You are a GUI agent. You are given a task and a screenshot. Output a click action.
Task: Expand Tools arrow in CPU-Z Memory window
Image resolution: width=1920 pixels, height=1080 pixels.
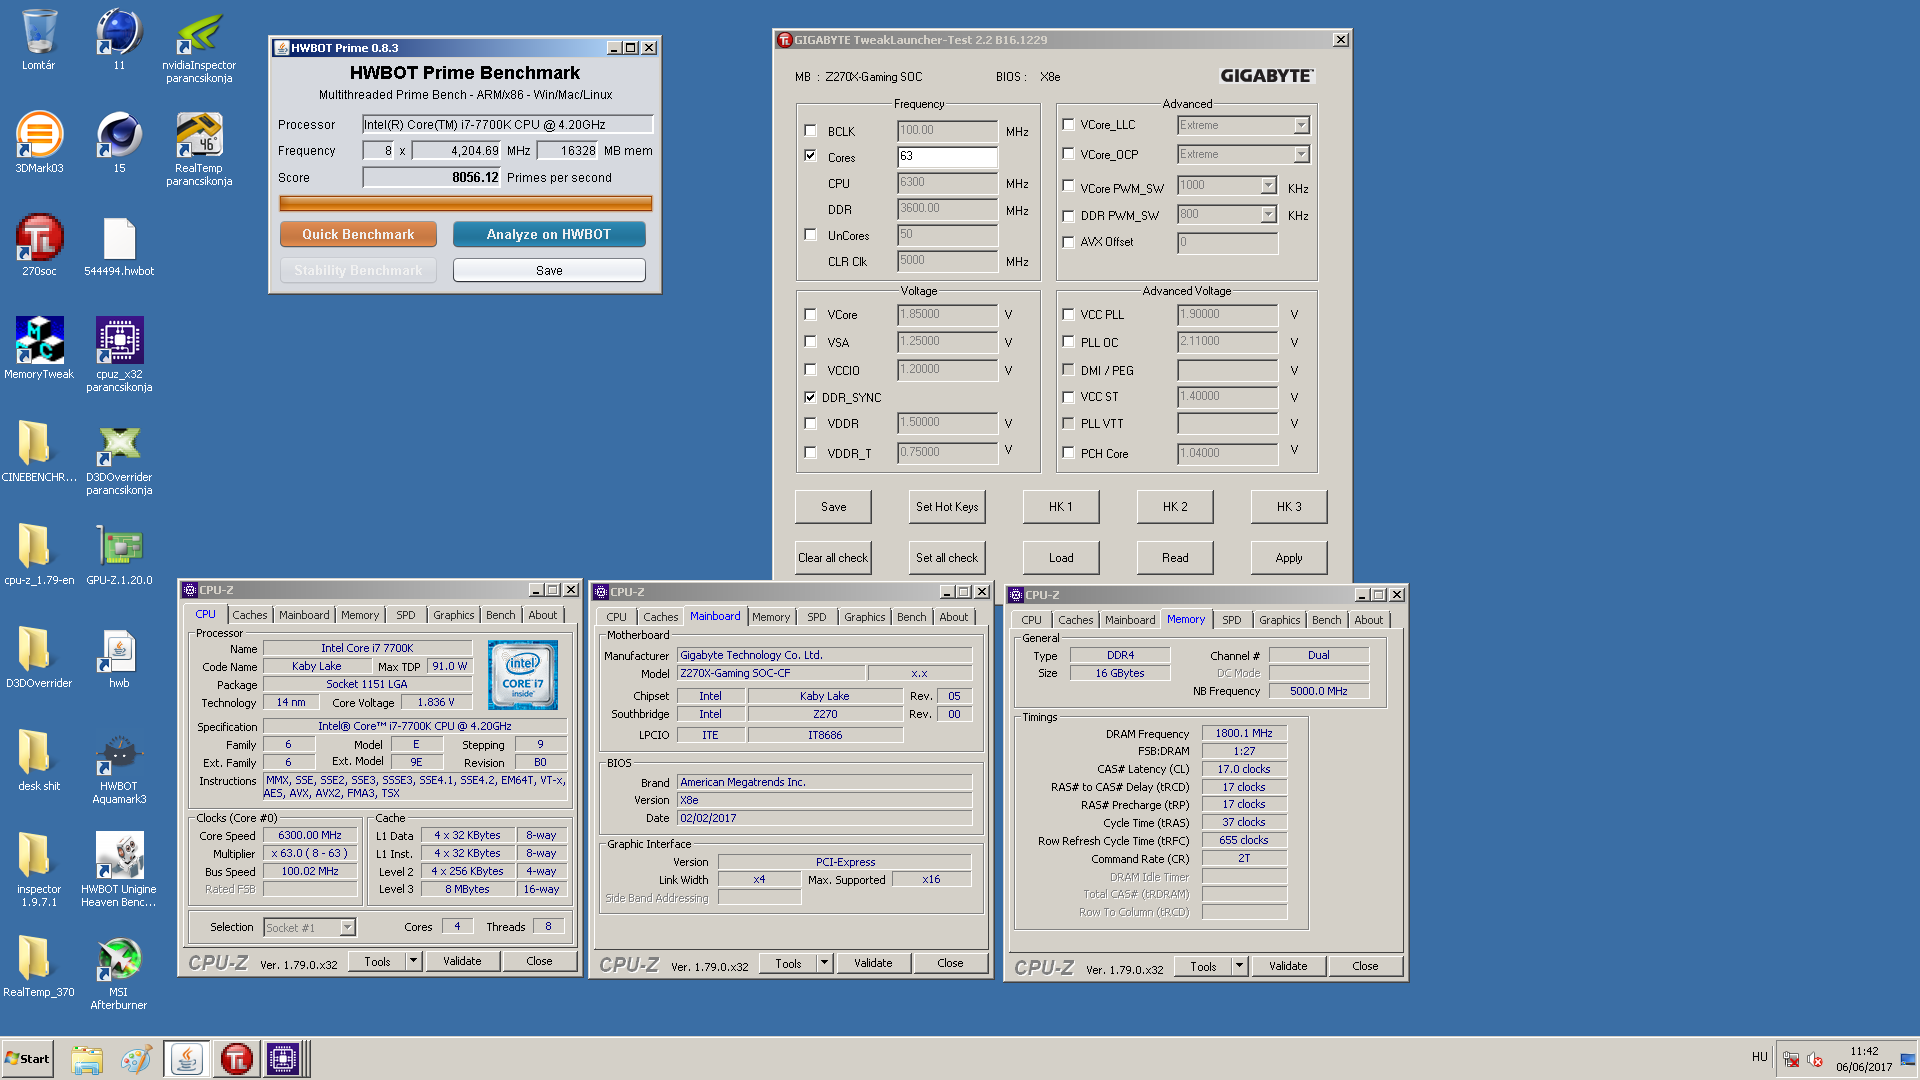1239,966
